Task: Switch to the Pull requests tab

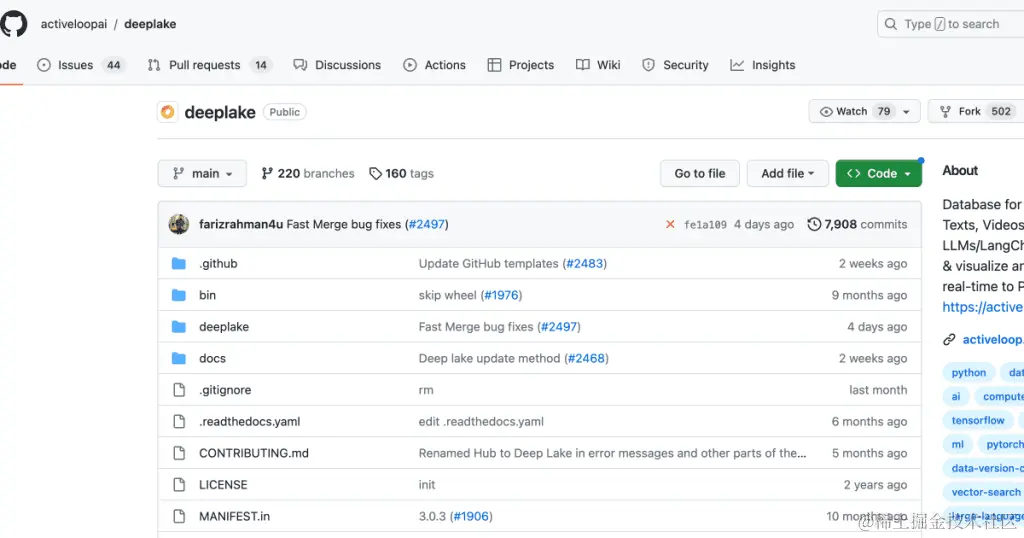Action: pos(208,65)
